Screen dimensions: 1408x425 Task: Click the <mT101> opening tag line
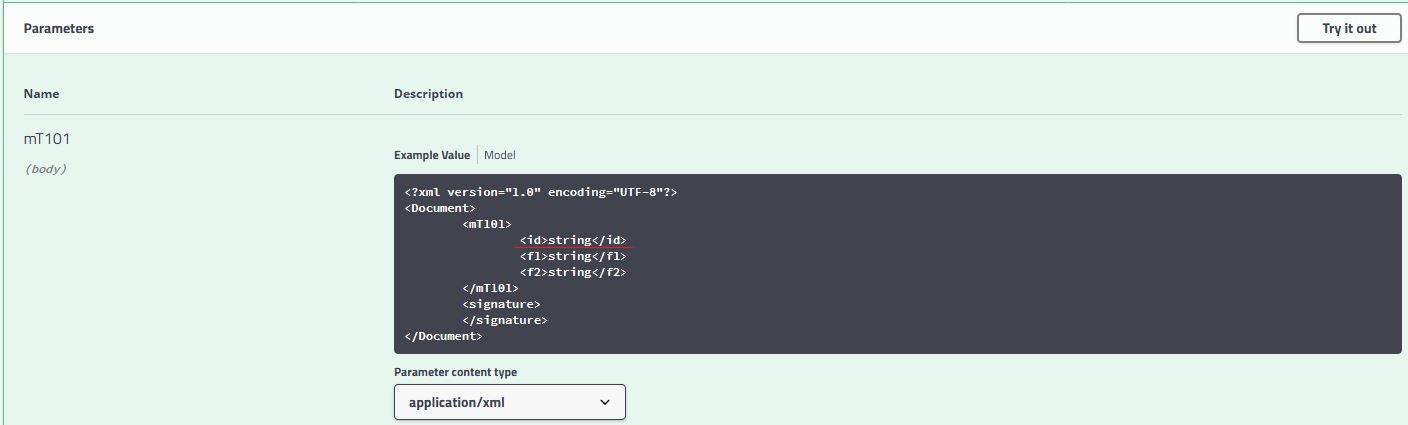pyautogui.click(x=487, y=224)
